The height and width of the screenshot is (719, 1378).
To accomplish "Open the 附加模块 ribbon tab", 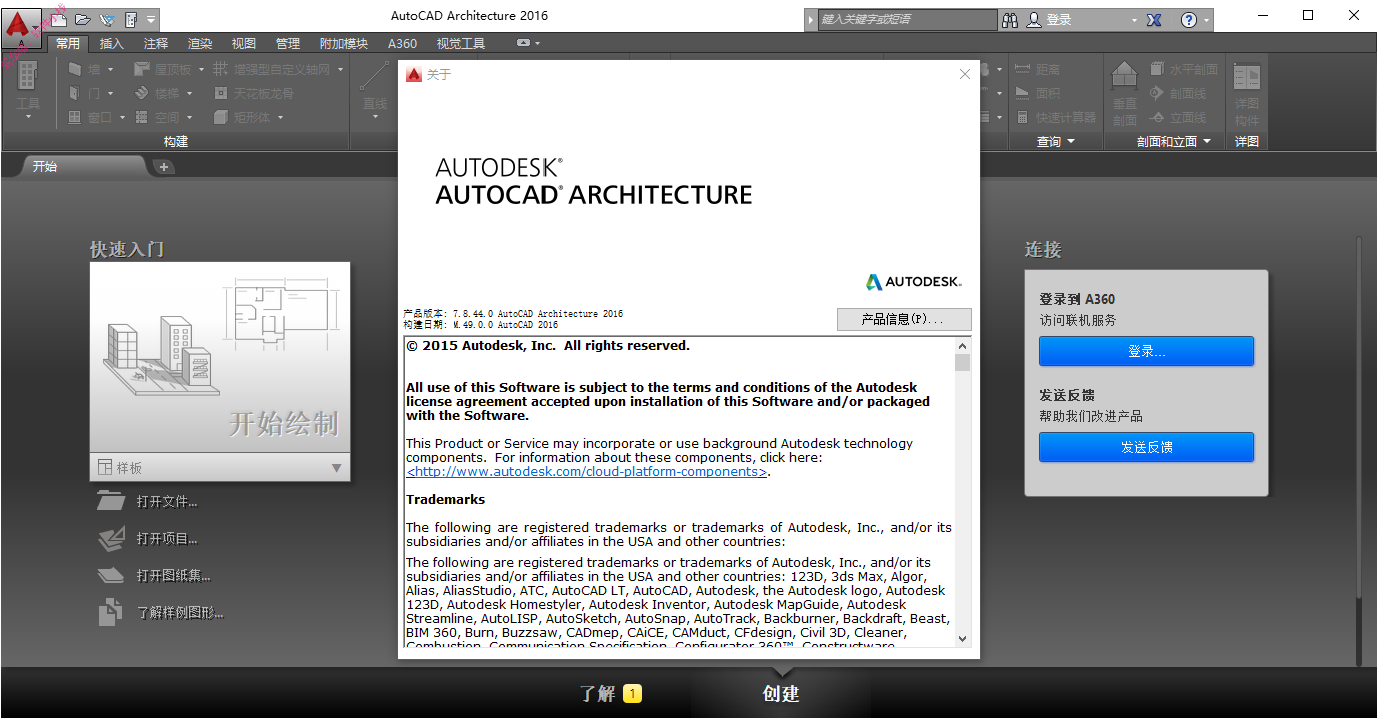I will click(344, 43).
